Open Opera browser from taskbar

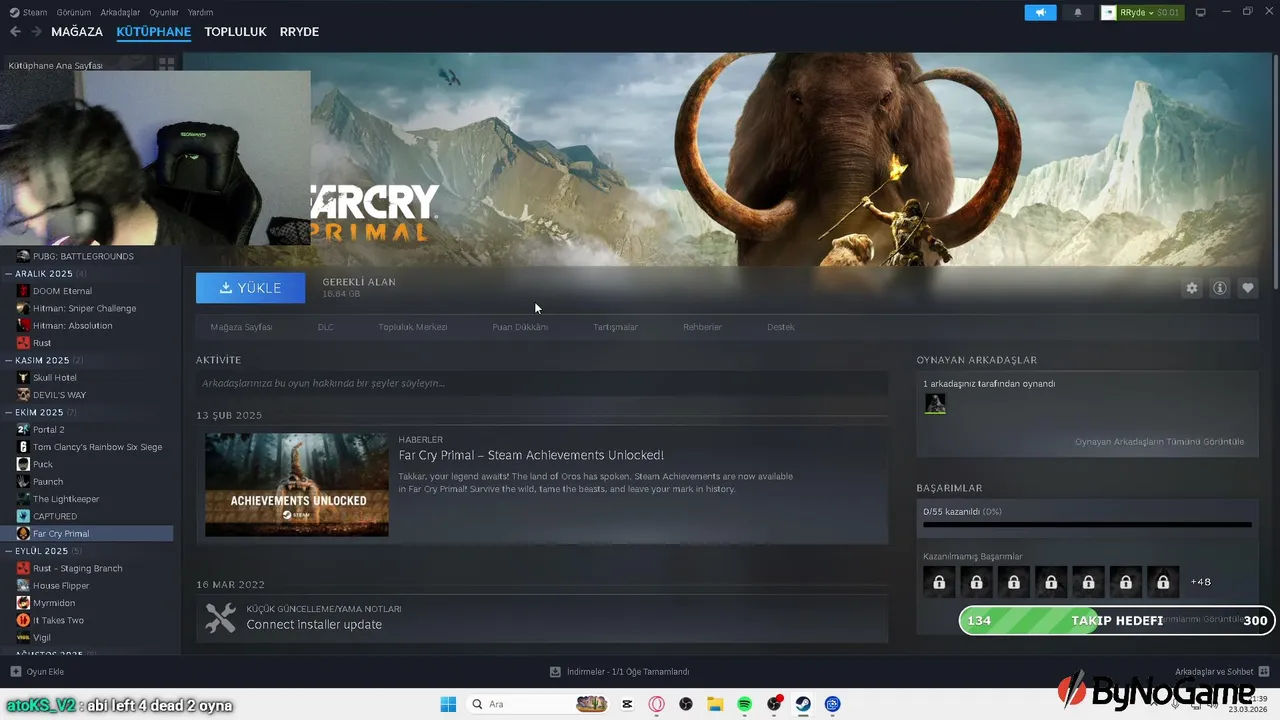[657, 704]
